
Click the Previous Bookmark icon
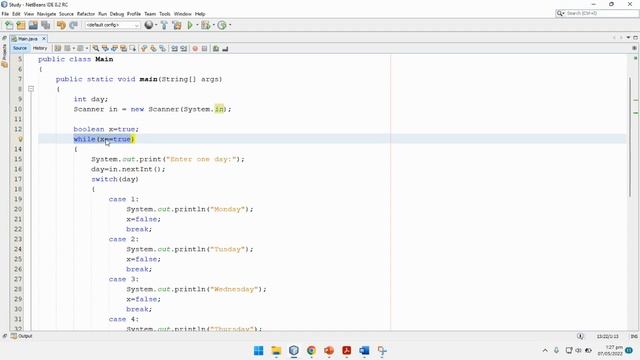point(144,49)
